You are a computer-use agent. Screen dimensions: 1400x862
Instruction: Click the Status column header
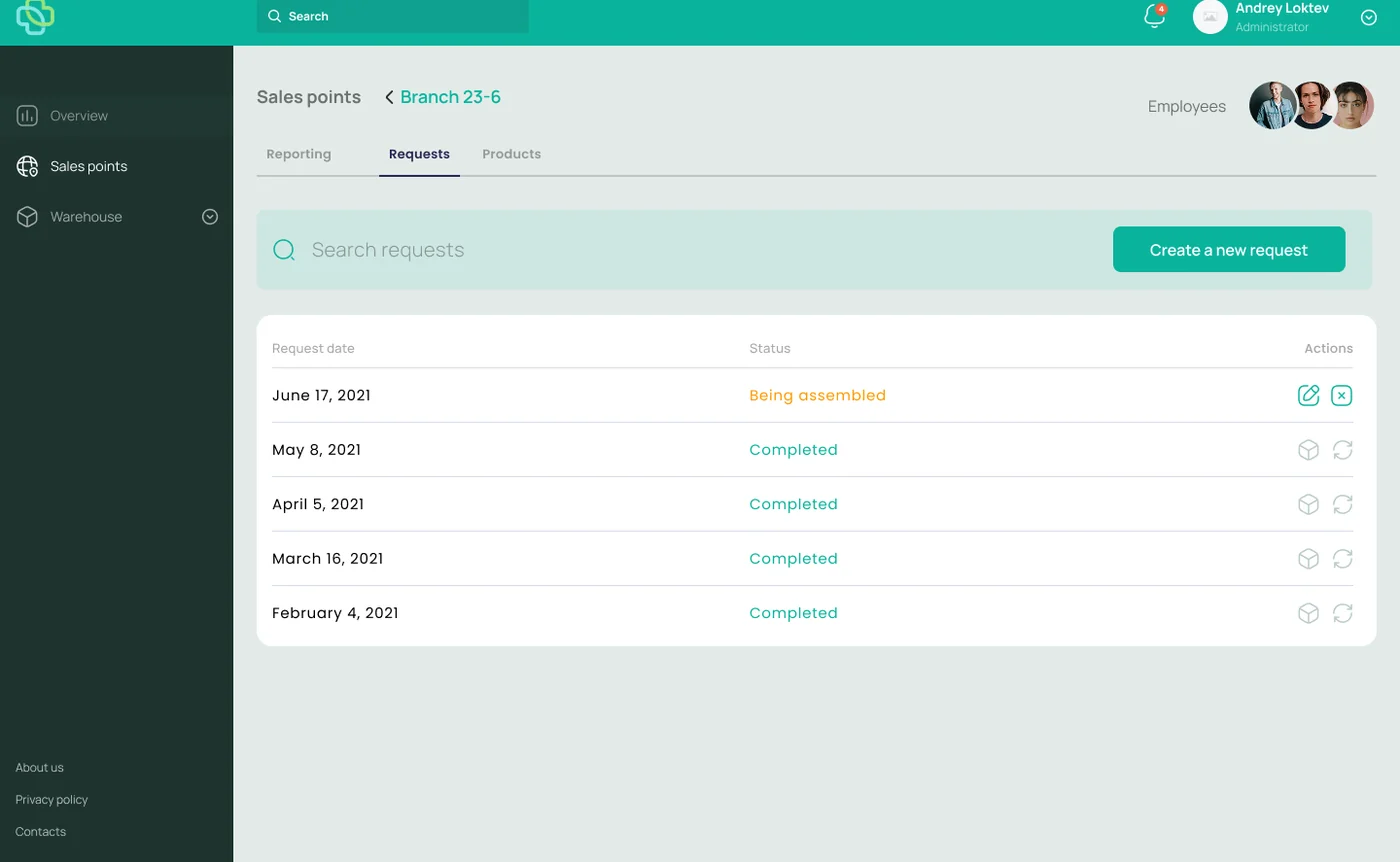tap(769, 348)
